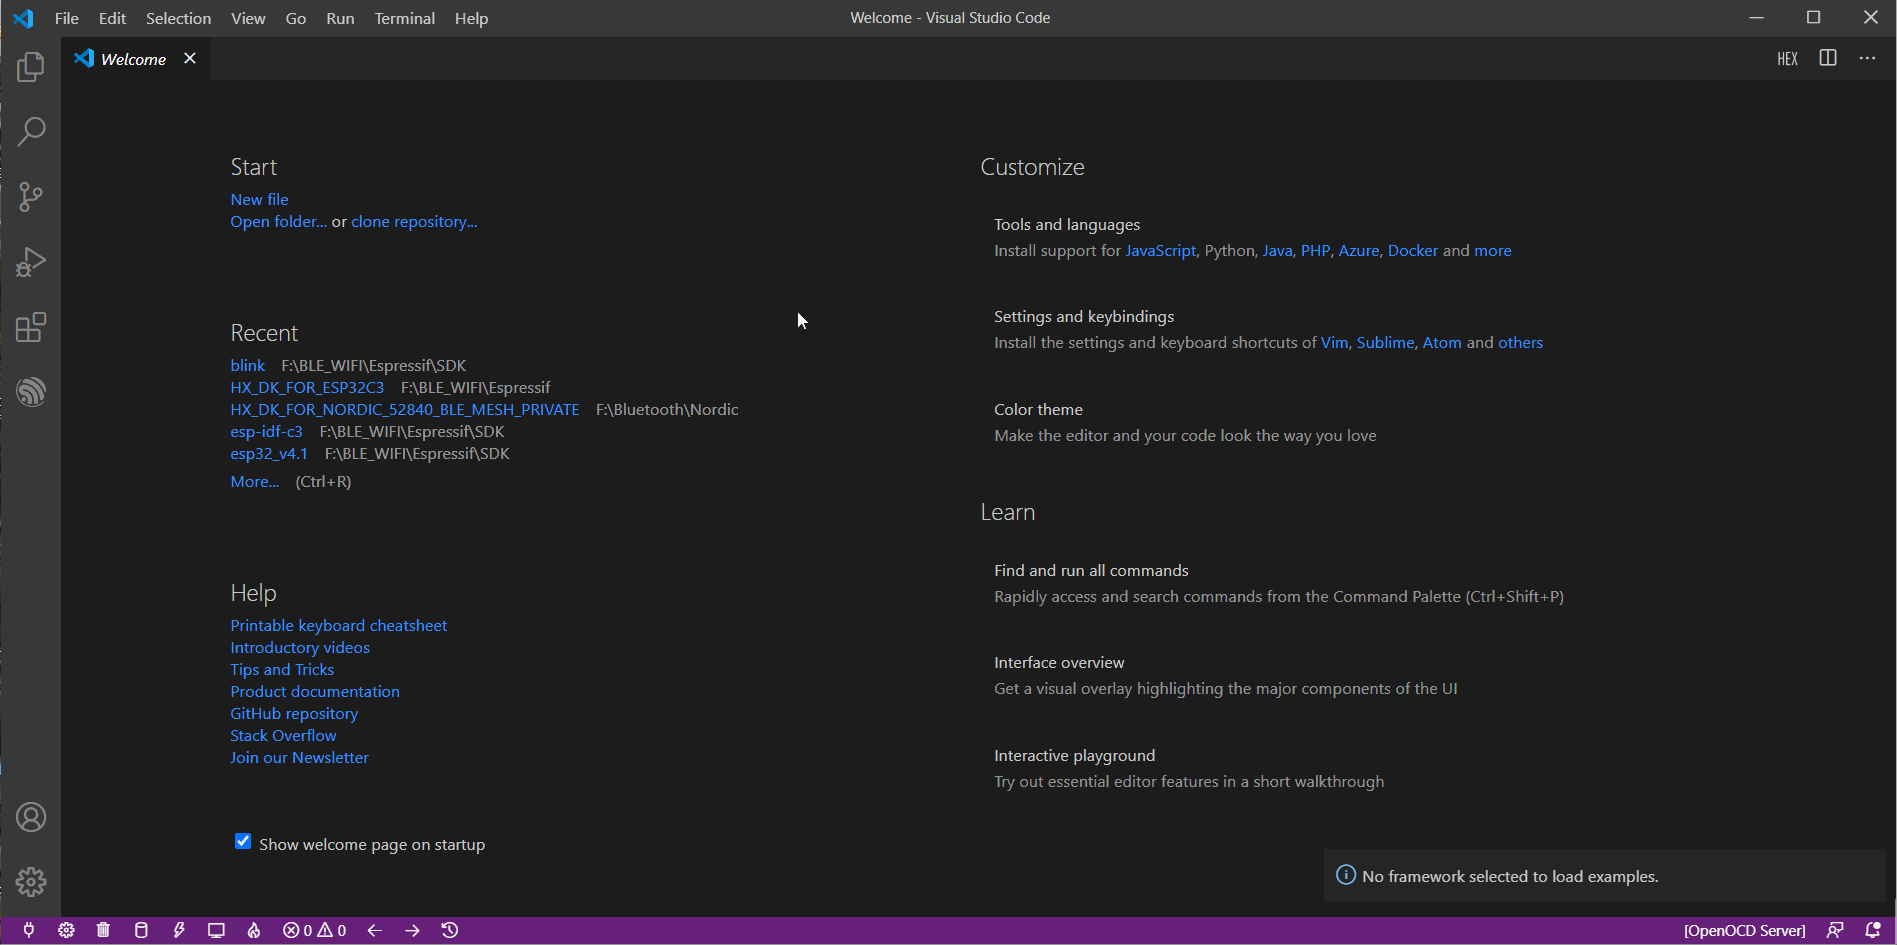The height and width of the screenshot is (945, 1897).
Task: Open recent esp32_v4.1 folder
Action: pos(269,453)
